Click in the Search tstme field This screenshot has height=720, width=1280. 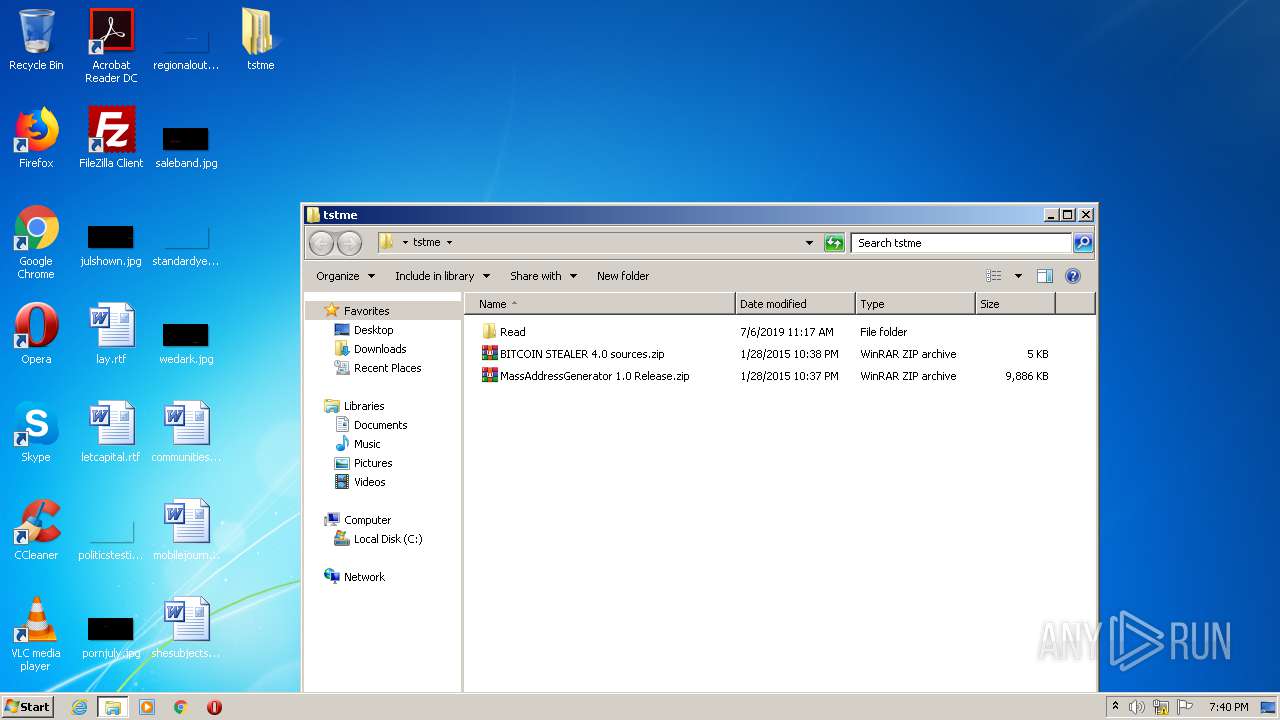pos(961,243)
